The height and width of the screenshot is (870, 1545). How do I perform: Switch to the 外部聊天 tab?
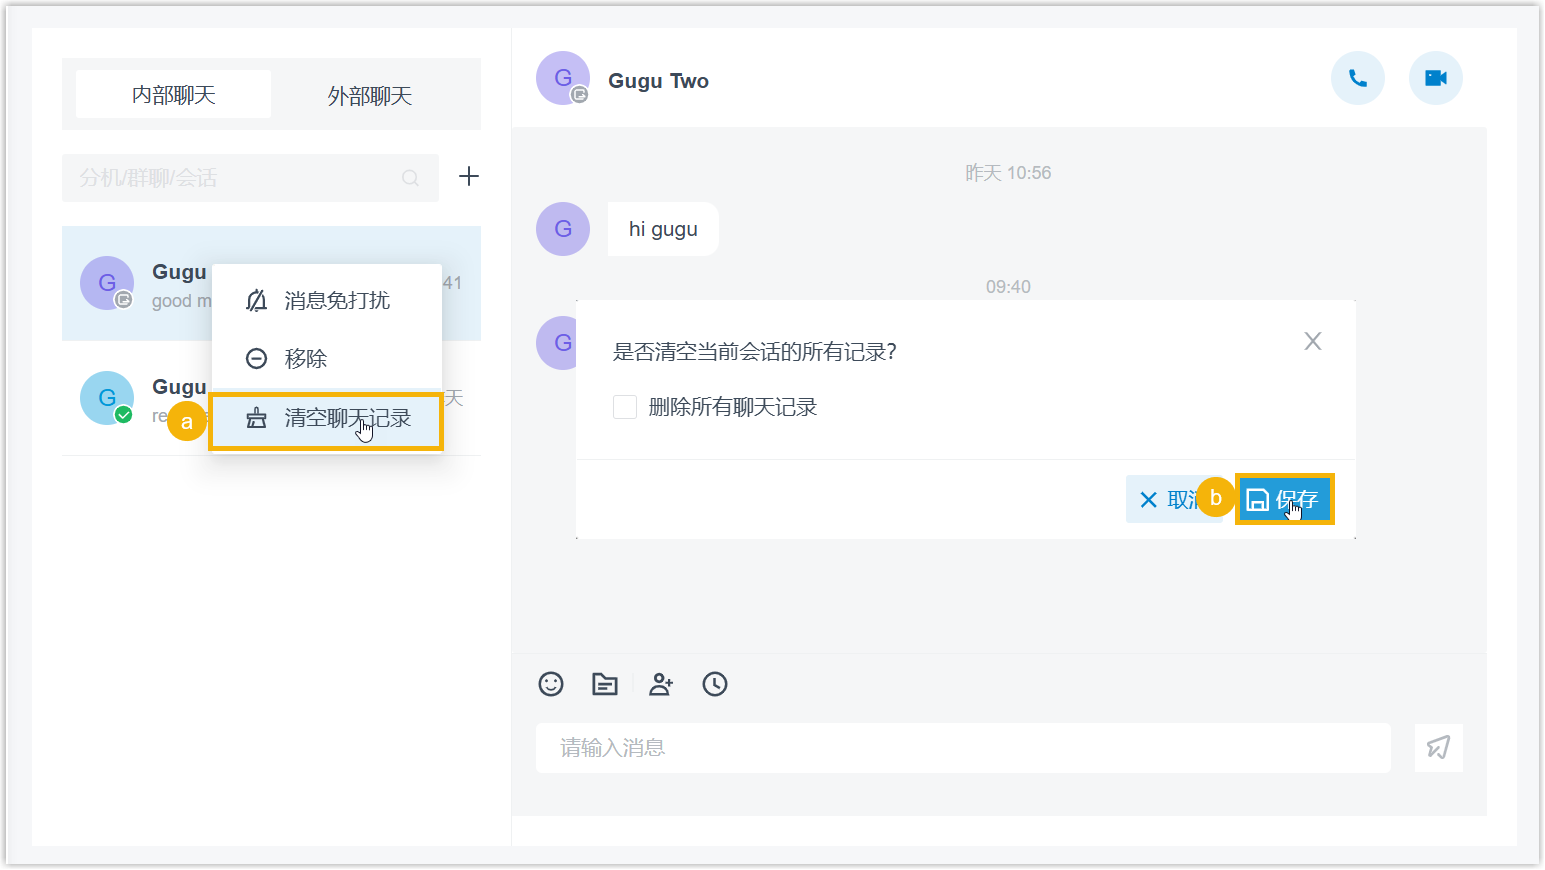pyautogui.click(x=370, y=95)
